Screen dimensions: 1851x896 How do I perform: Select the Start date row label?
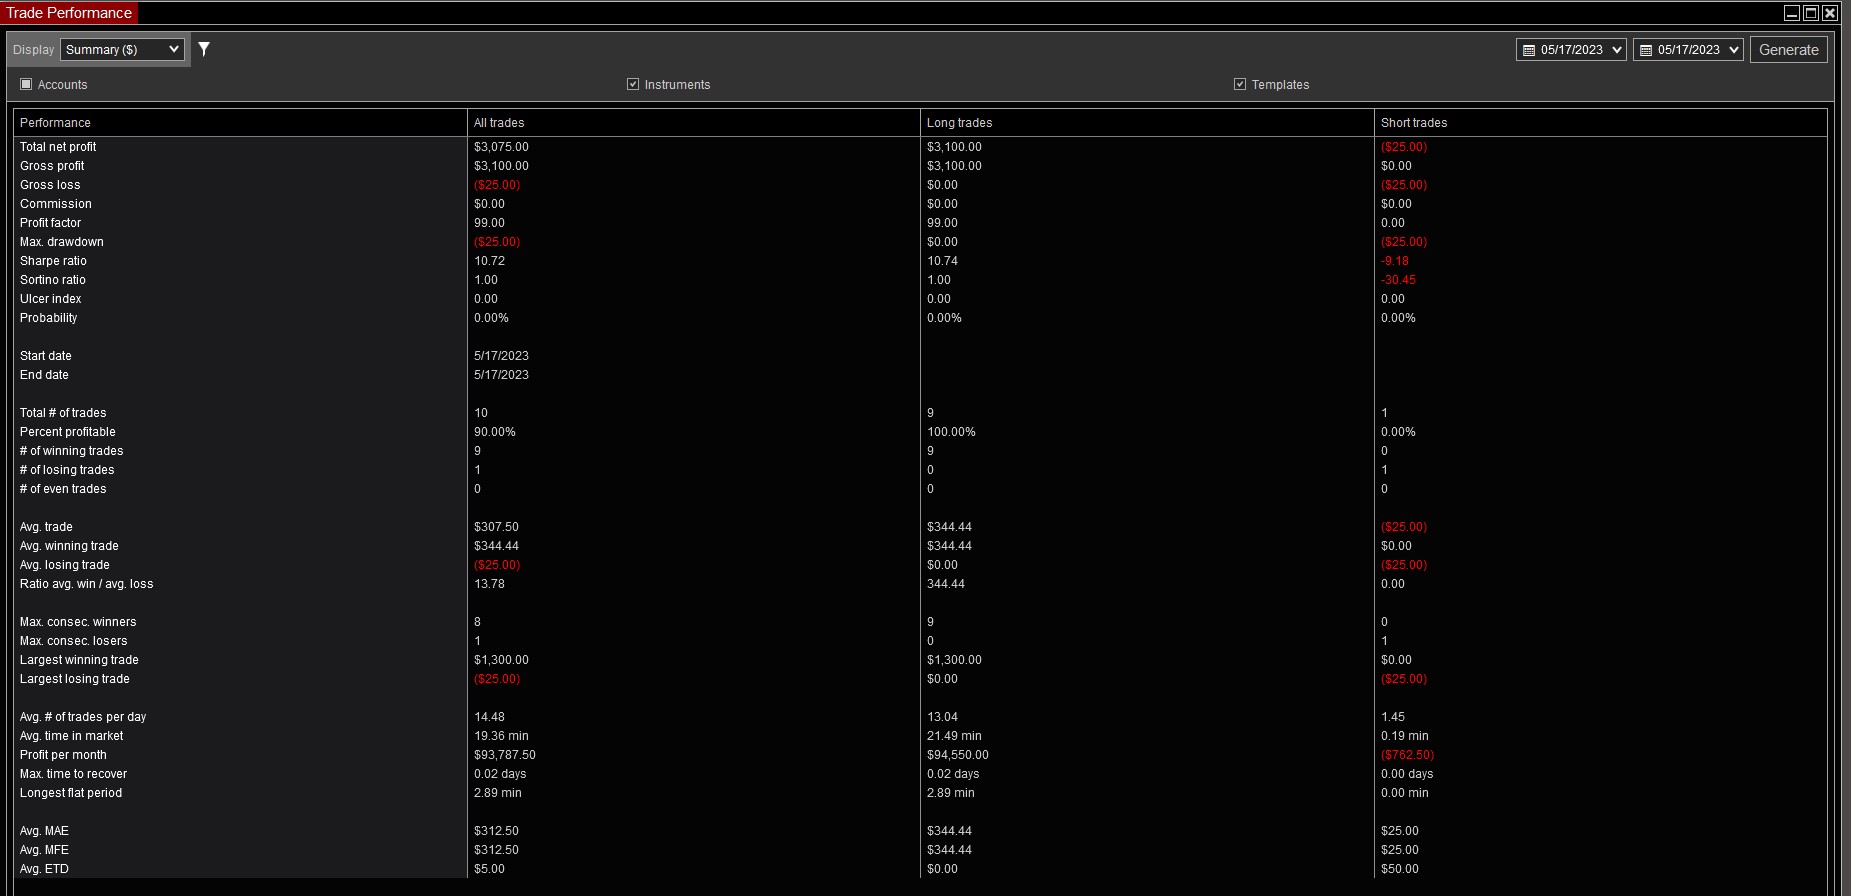pos(46,356)
